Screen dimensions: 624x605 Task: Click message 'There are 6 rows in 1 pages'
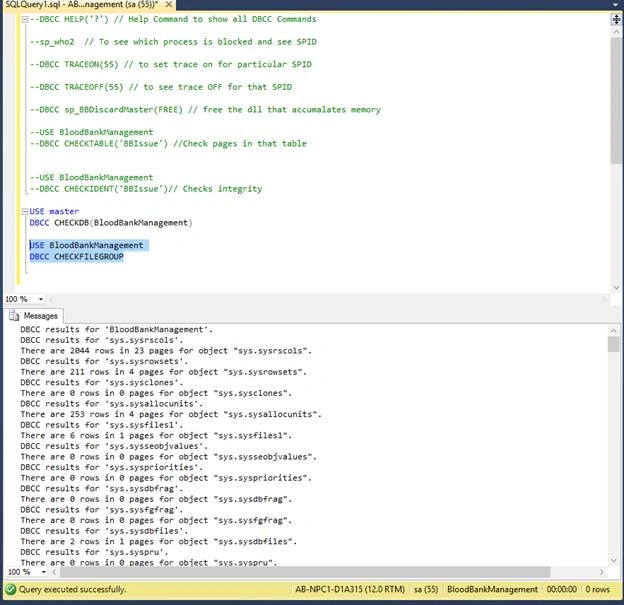[156, 436]
